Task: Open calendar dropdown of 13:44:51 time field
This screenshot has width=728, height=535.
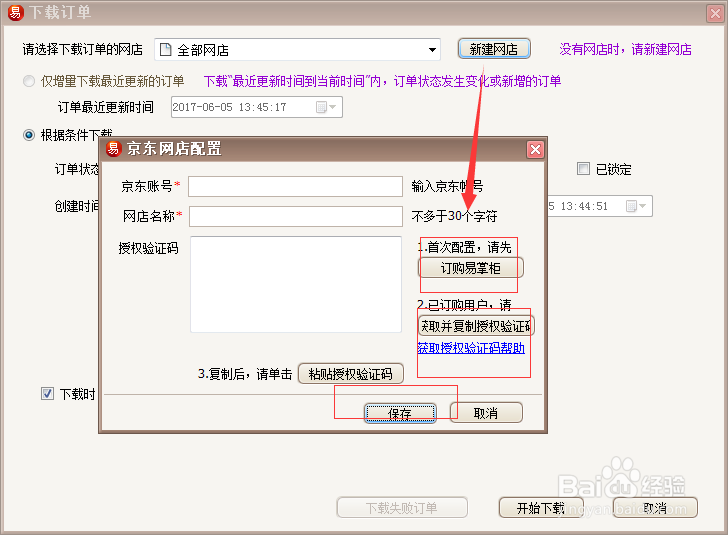Action: click(x=636, y=206)
